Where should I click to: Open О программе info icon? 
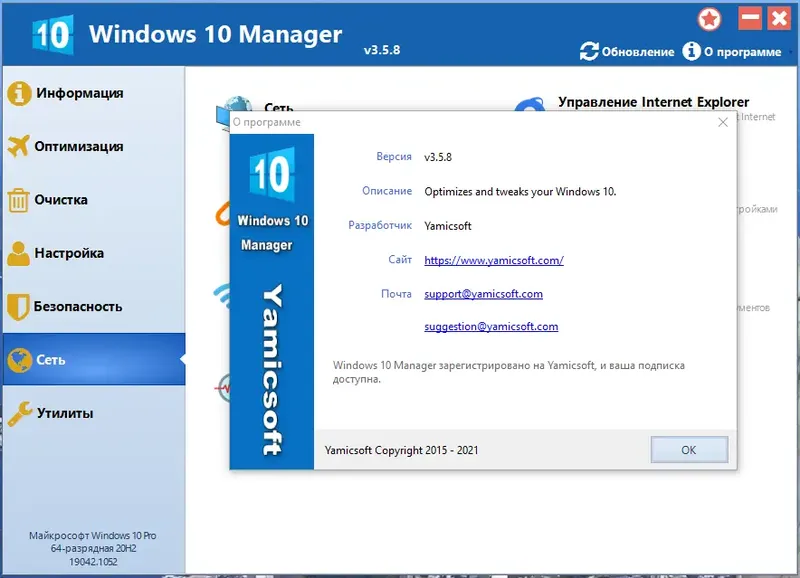point(691,51)
